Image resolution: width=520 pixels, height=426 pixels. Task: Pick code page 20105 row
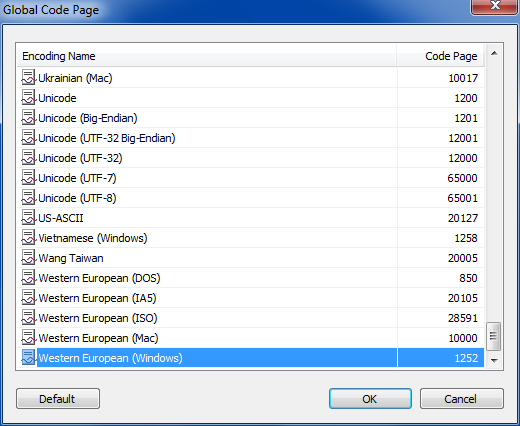(251, 298)
